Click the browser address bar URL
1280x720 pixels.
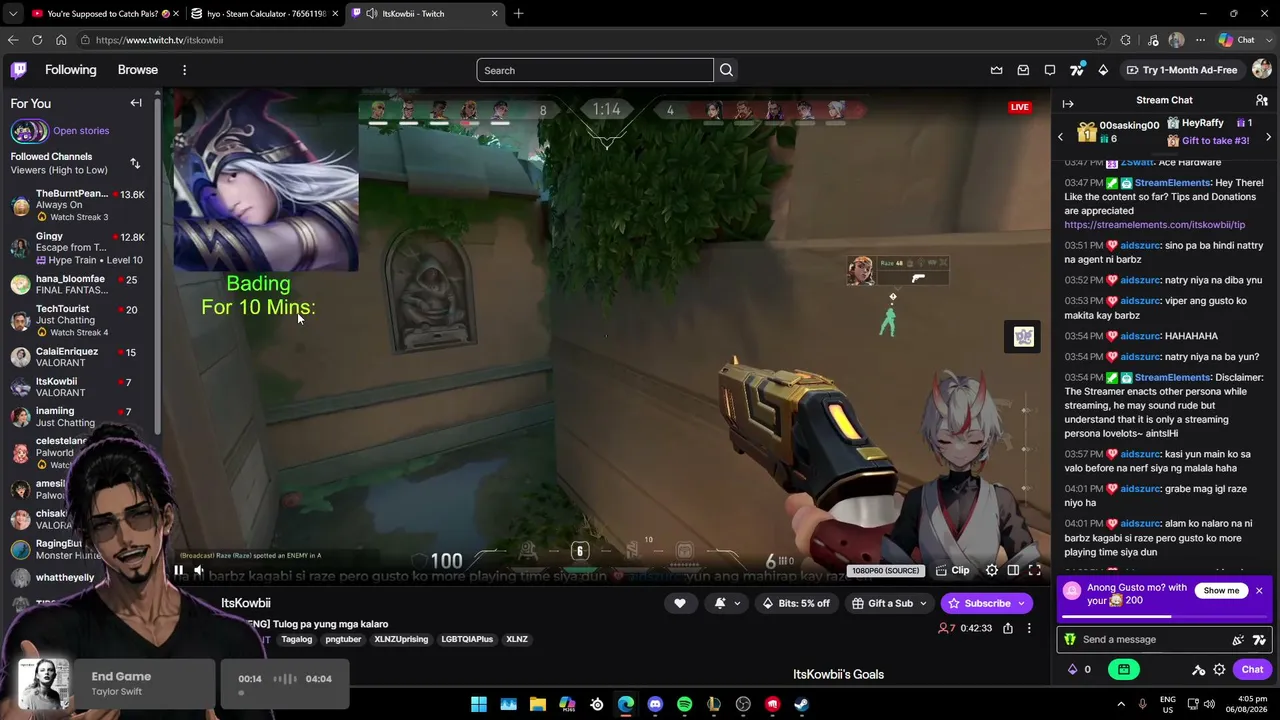click(x=159, y=40)
